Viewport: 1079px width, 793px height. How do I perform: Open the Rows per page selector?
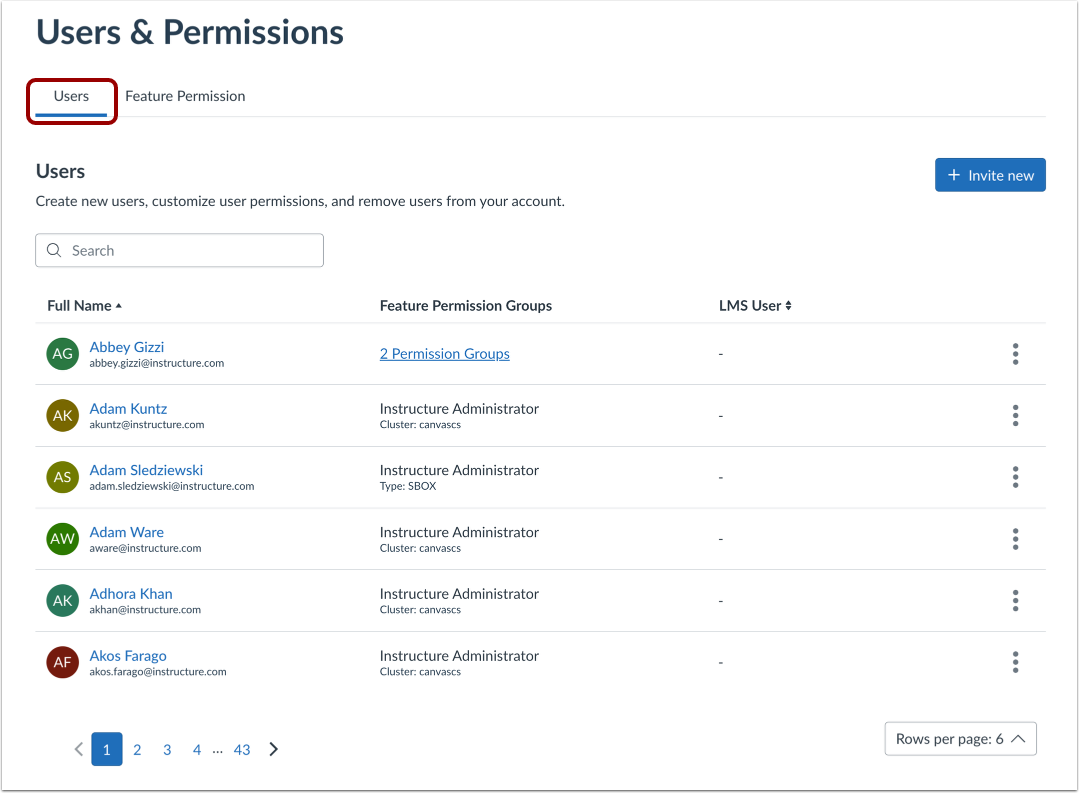(959, 738)
